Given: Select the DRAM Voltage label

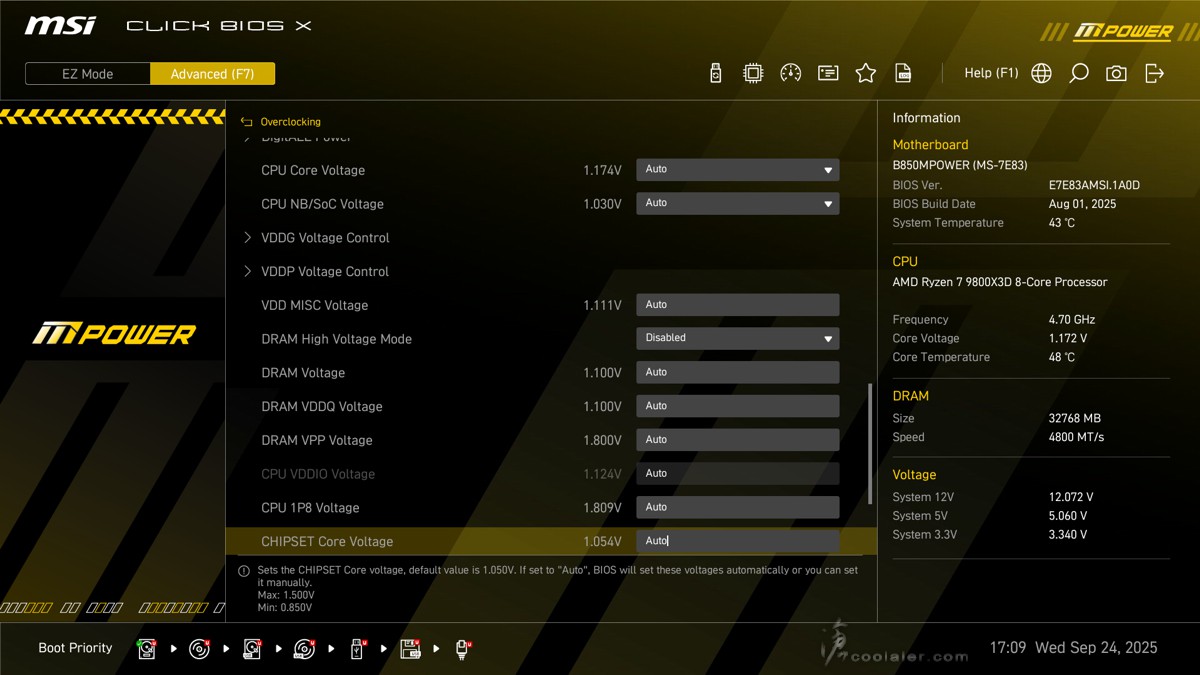Looking at the screenshot, I should pyautogui.click(x=303, y=373).
